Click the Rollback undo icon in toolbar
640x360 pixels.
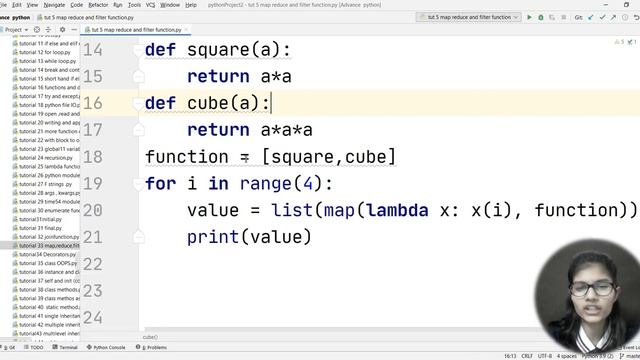(x=636, y=18)
